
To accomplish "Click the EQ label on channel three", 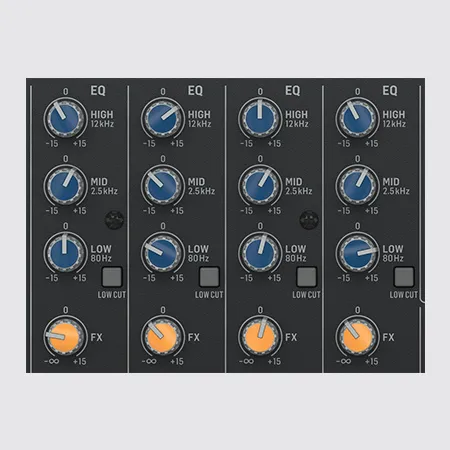I will 293,91.
